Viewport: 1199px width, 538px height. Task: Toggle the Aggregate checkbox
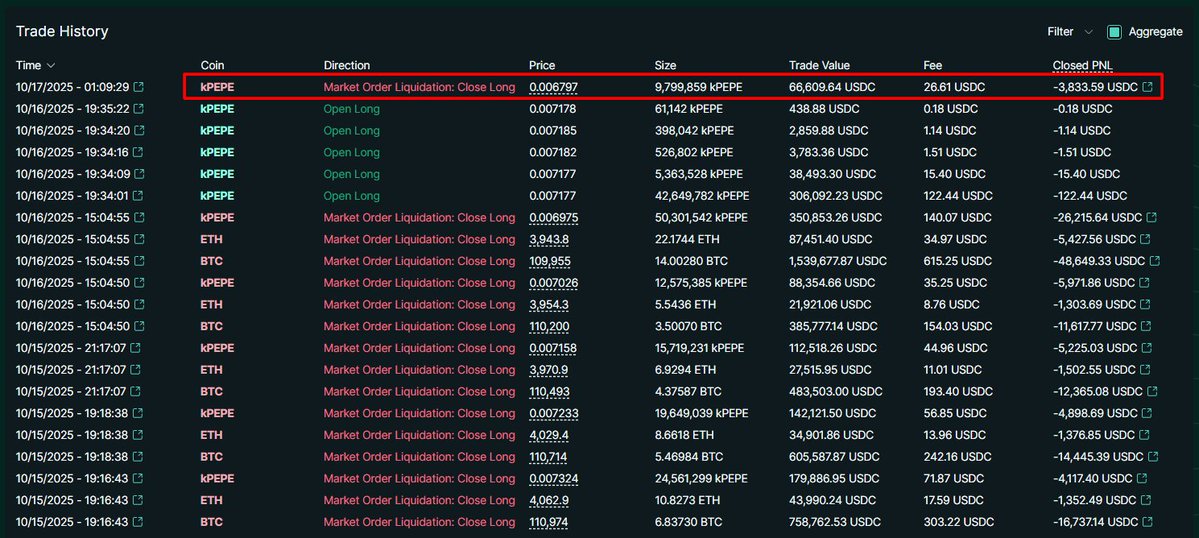coord(1114,32)
